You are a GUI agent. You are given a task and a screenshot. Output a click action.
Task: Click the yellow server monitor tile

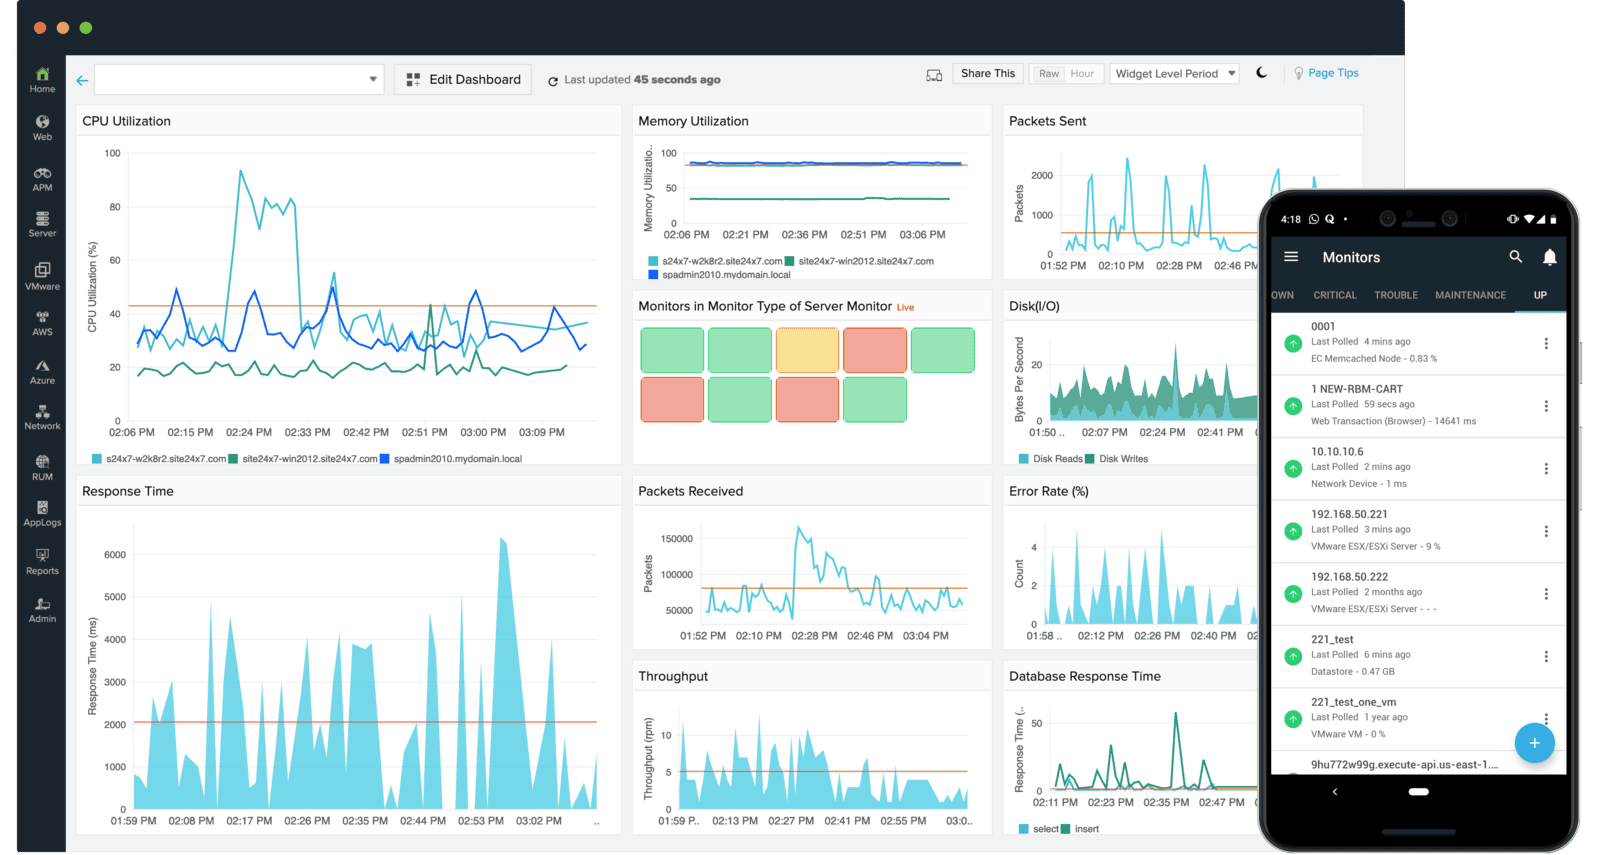point(807,350)
